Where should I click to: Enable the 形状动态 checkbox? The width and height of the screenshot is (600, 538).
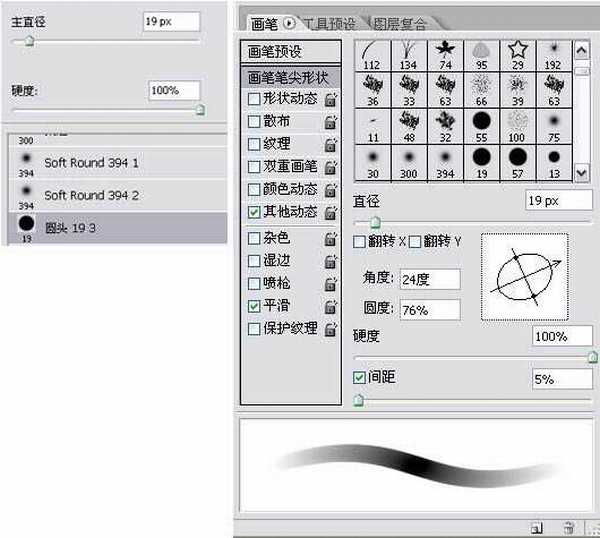[x=254, y=99]
